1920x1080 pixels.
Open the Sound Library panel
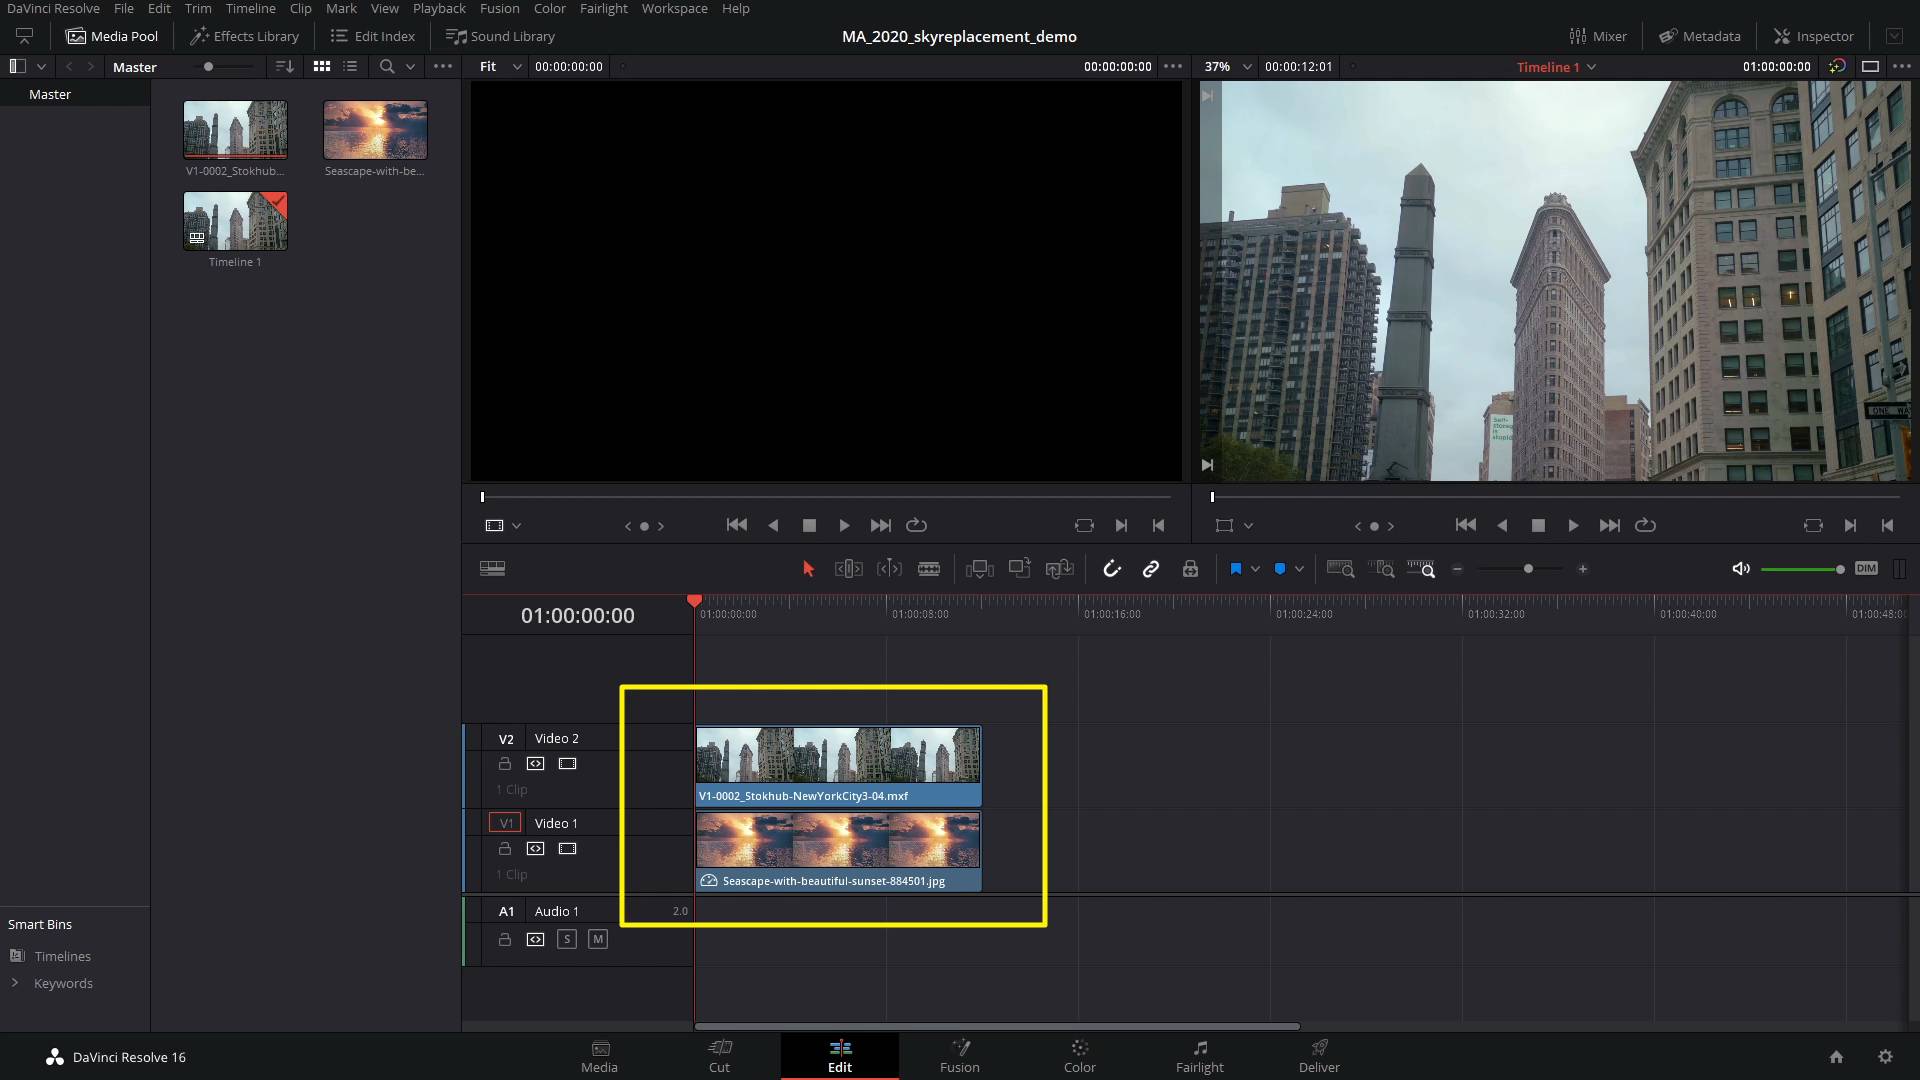500,36
